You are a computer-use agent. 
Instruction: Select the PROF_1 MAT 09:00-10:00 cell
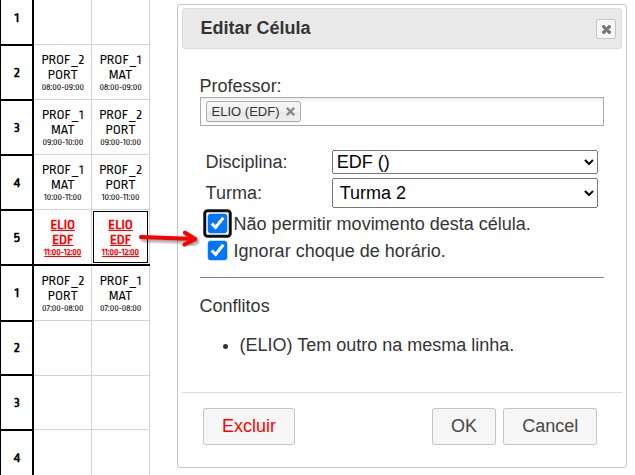(62, 128)
